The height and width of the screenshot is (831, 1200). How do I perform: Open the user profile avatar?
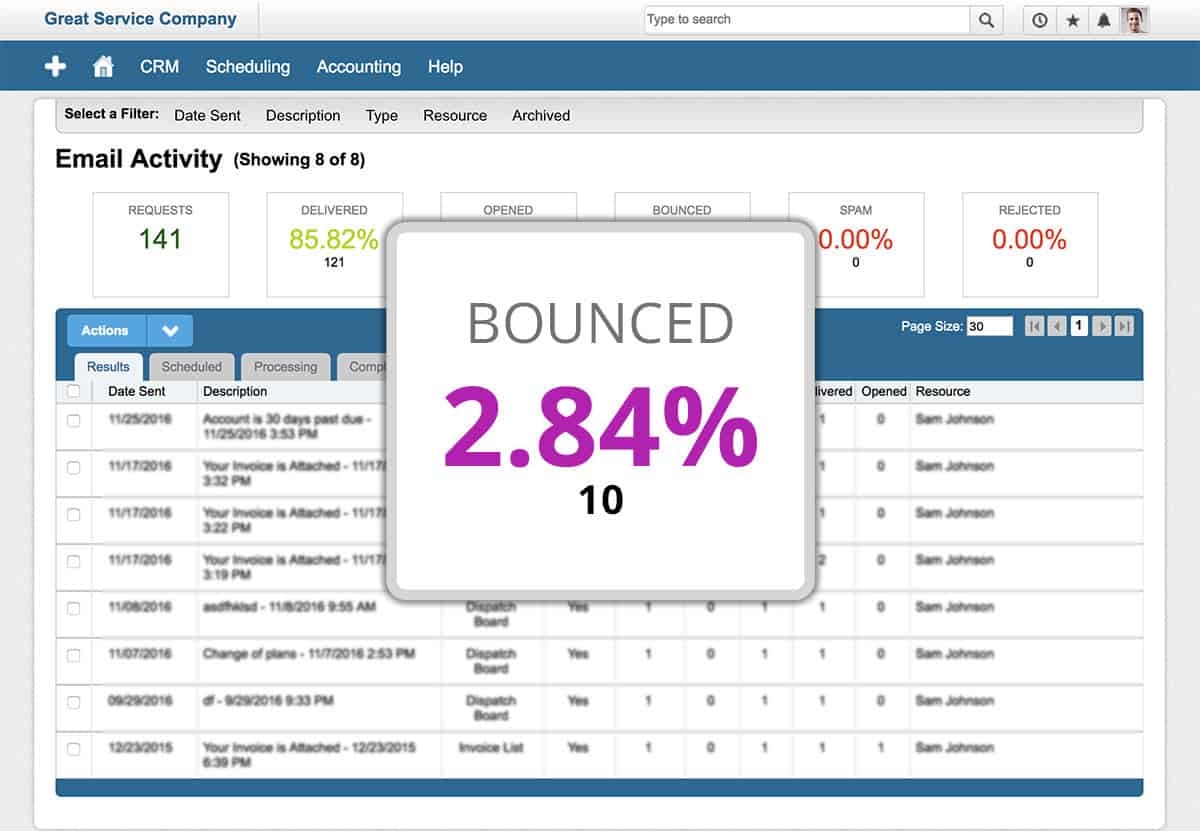pos(1134,20)
